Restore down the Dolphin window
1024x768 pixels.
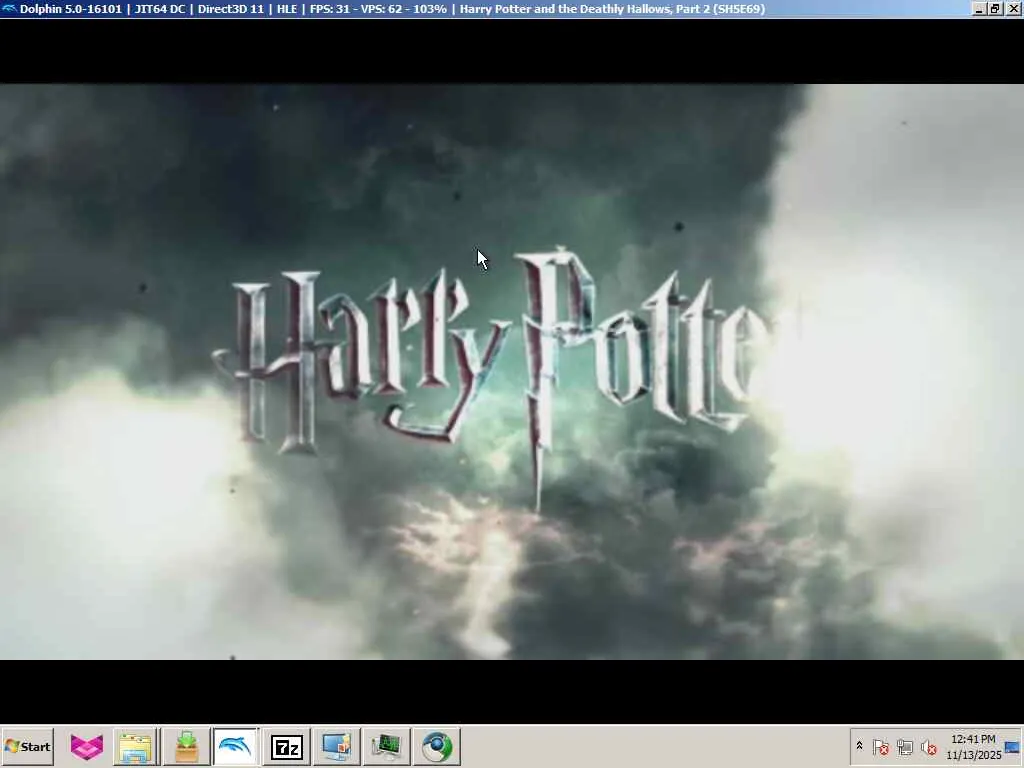click(995, 8)
